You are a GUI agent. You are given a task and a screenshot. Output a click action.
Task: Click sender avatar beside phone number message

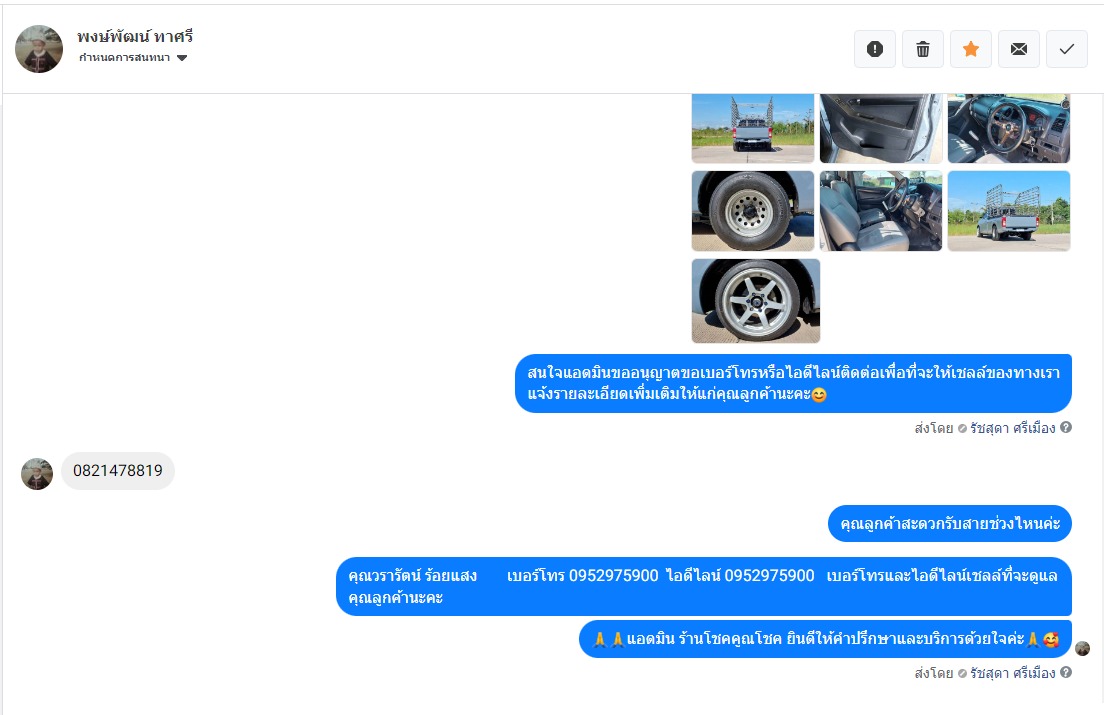point(37,474)
